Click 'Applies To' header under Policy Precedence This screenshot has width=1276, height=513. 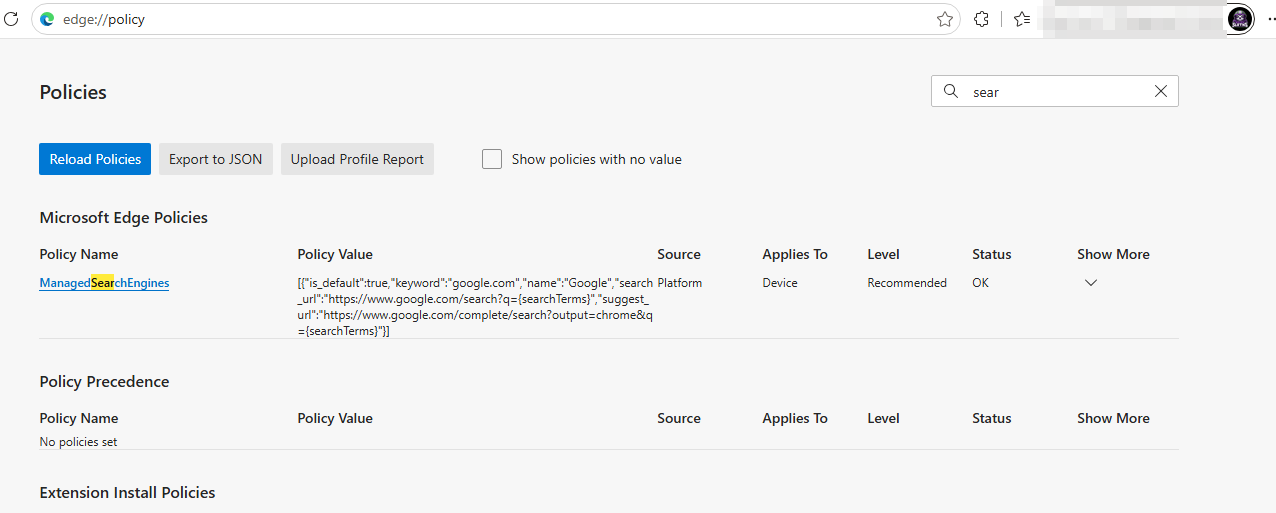pos(795,418)
